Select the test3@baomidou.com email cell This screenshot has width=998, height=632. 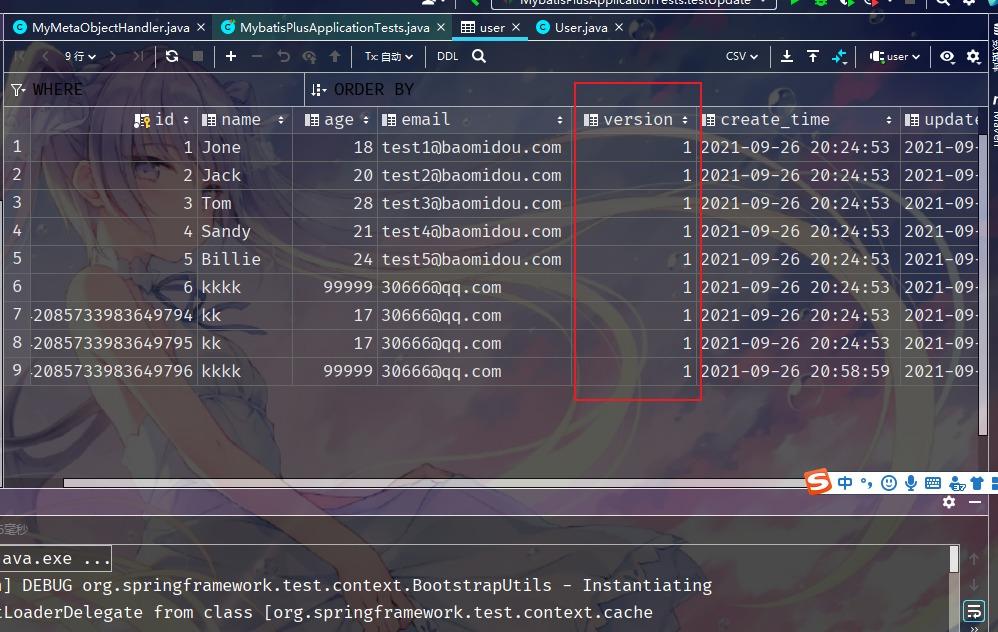(x=474, y=203)
